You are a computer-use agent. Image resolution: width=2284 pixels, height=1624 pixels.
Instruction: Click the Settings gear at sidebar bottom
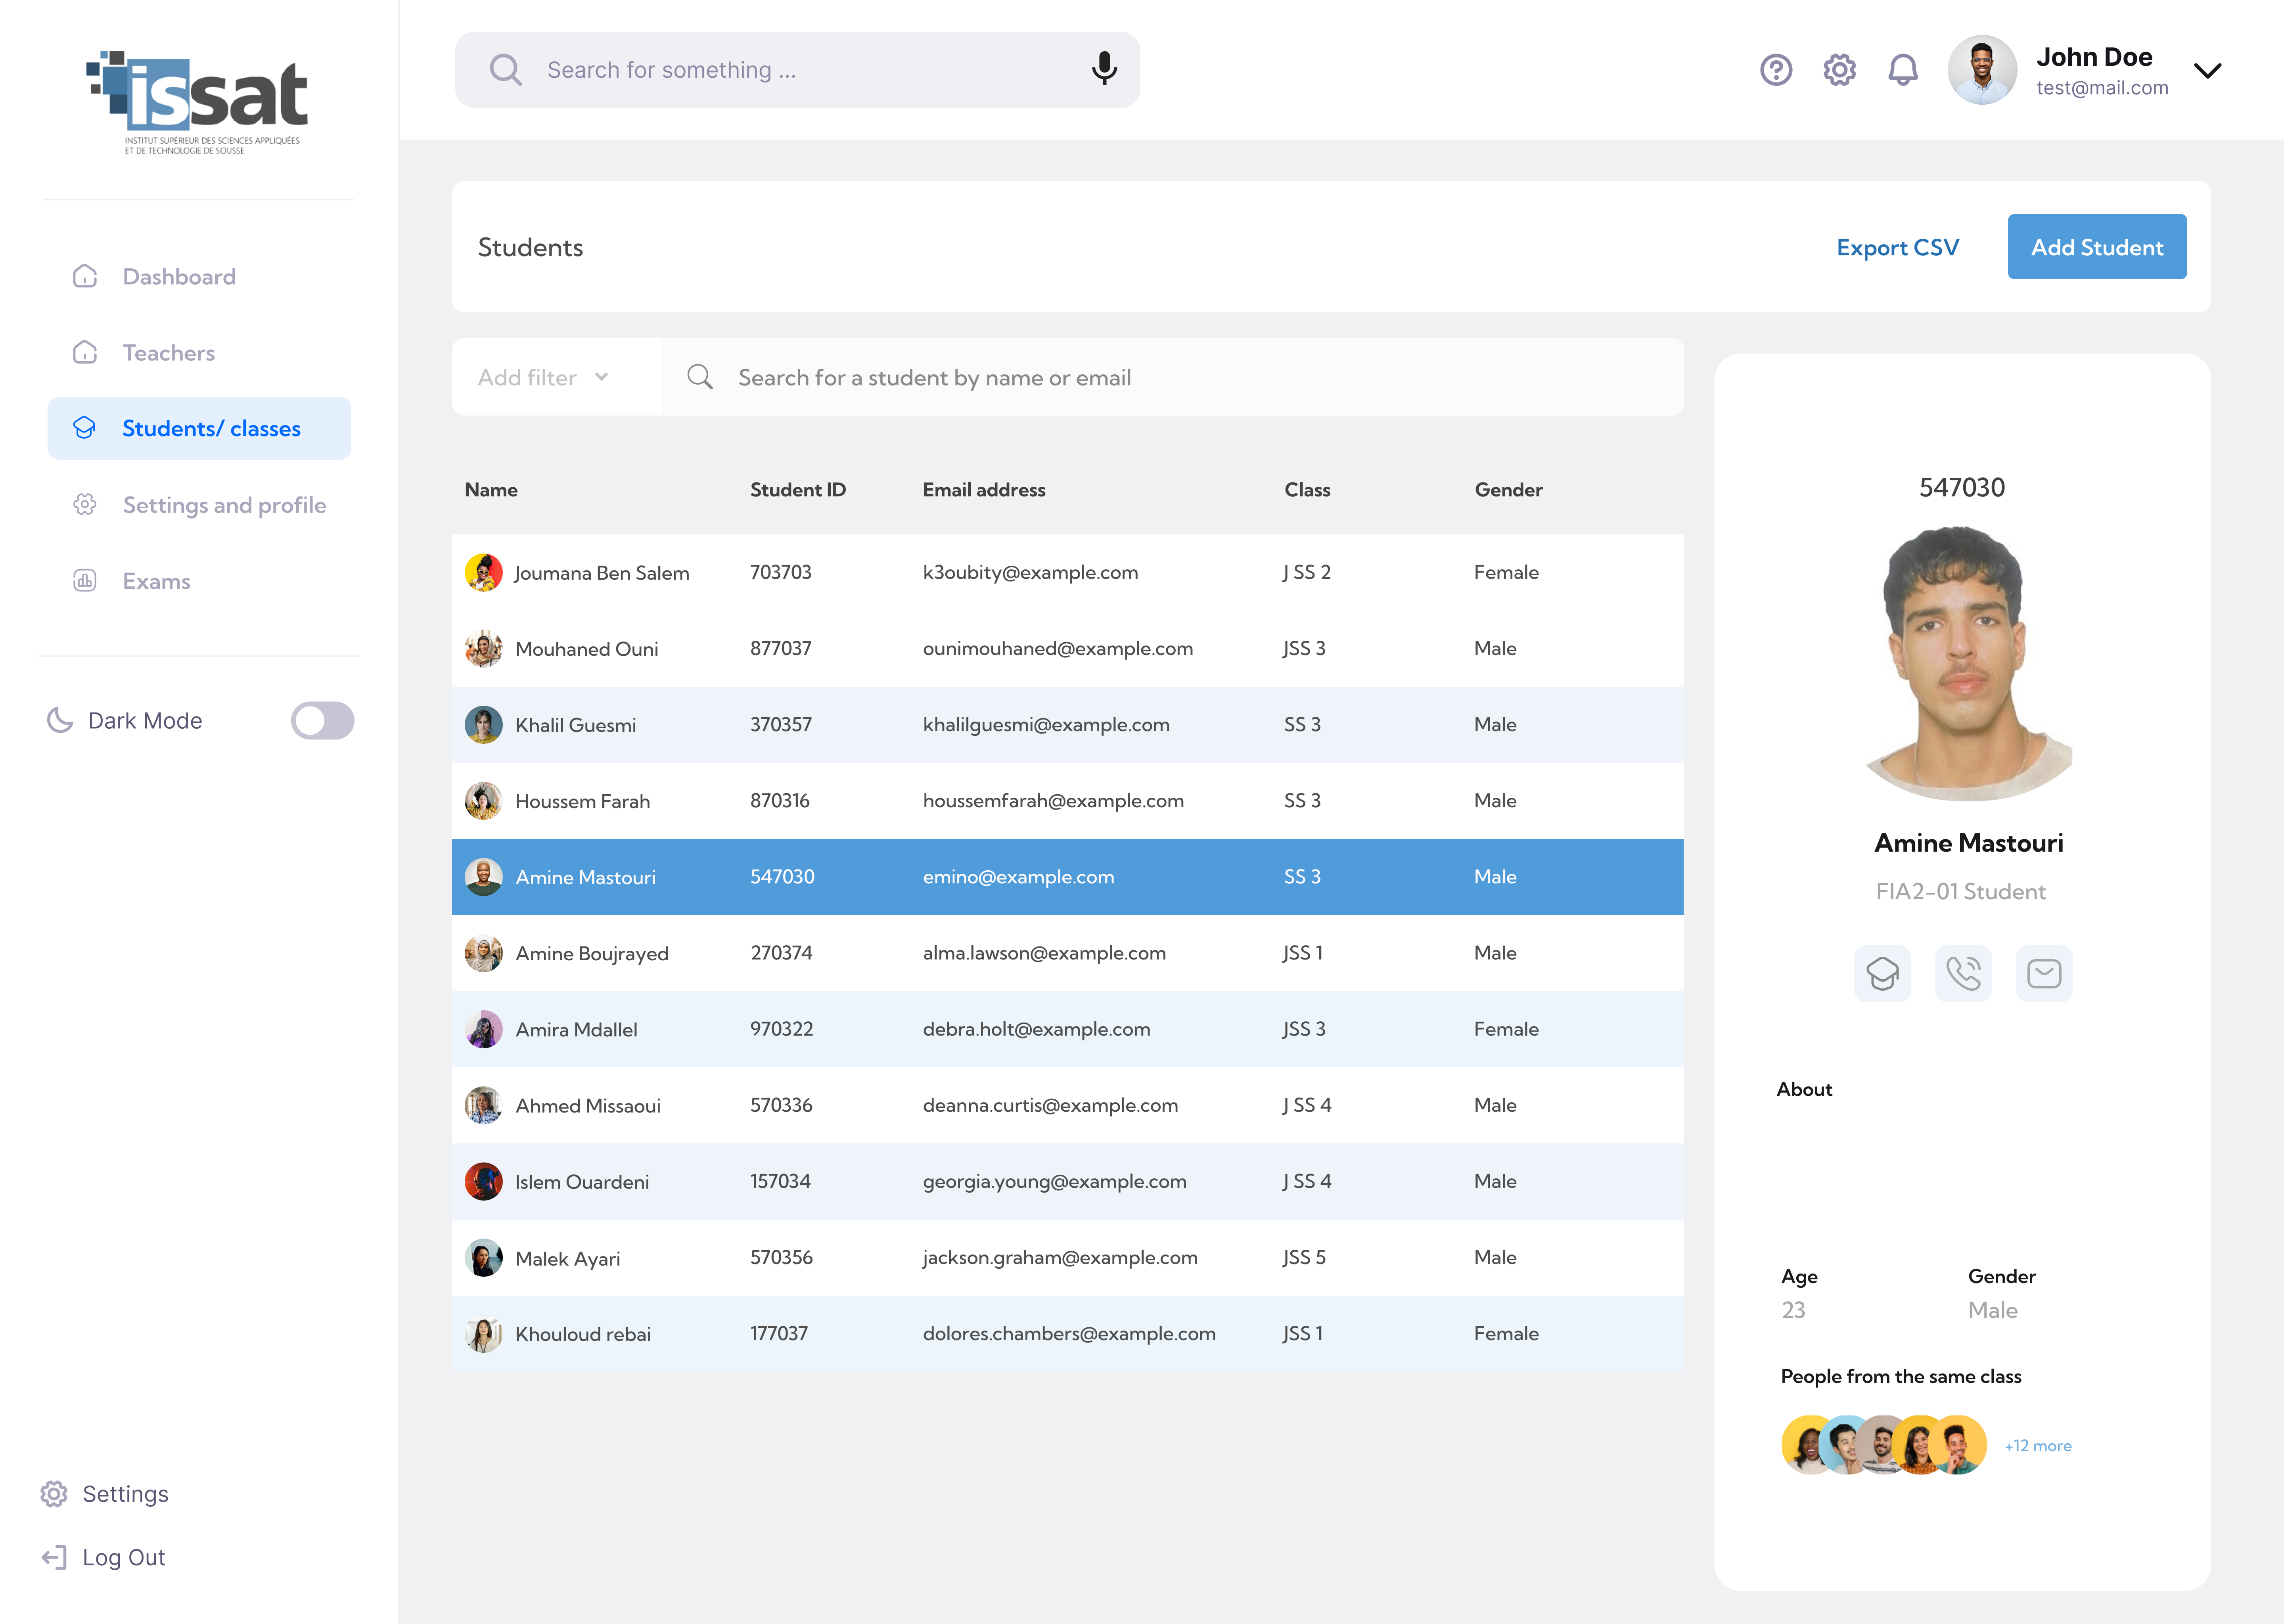54,1493
